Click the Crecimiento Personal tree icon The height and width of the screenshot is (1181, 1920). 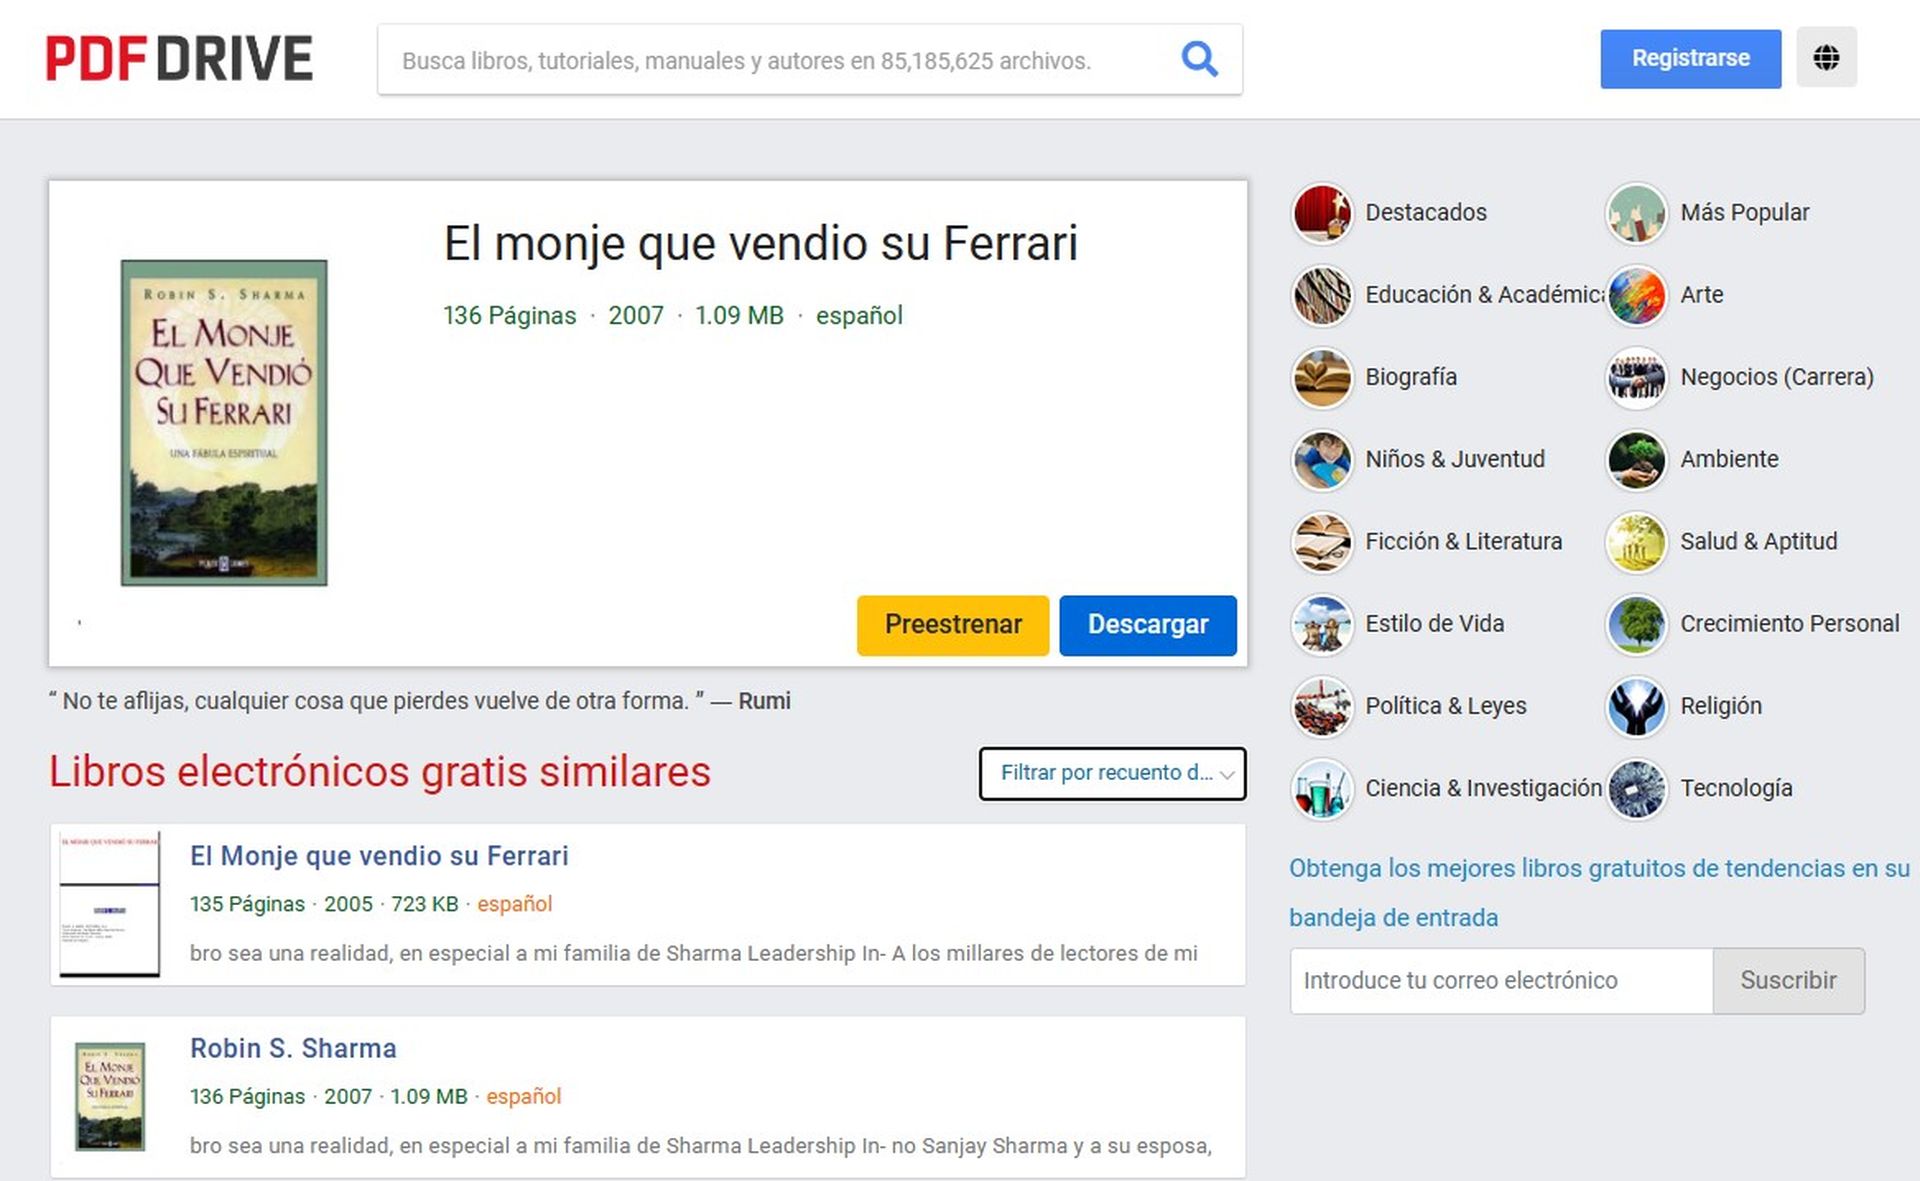[x=1636, y=624]
